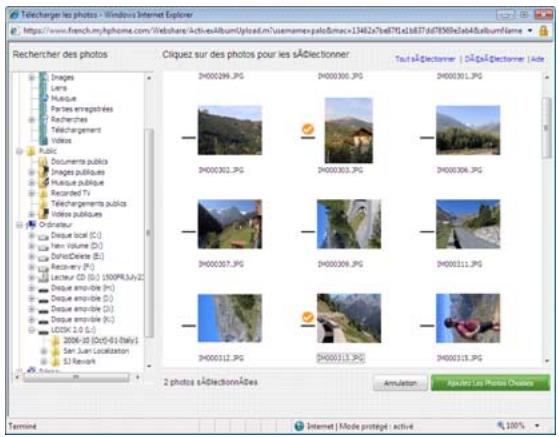Screen dimensions: 559x437
Task: Select Disque amovible (H:) in tree
Action: 83,288
